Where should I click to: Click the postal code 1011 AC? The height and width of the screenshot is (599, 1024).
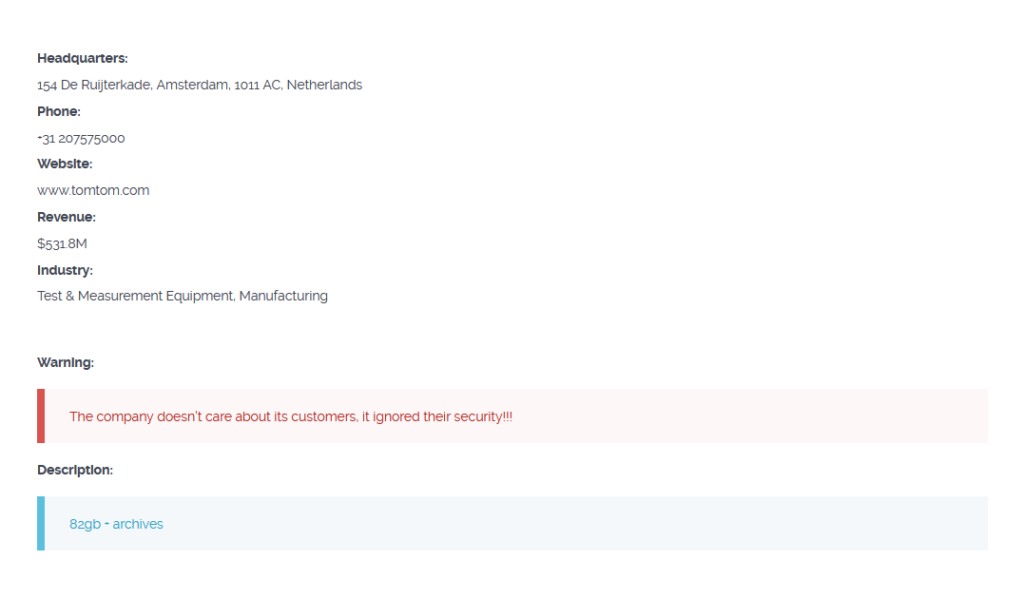coord(257,85)
